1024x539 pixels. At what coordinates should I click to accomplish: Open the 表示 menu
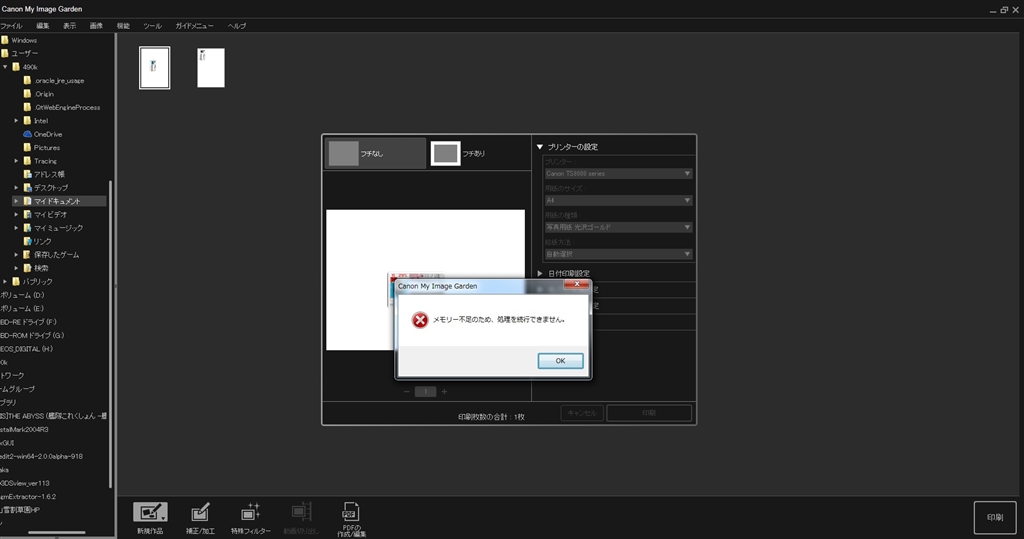pyautogui.click(x=69, y=26)
